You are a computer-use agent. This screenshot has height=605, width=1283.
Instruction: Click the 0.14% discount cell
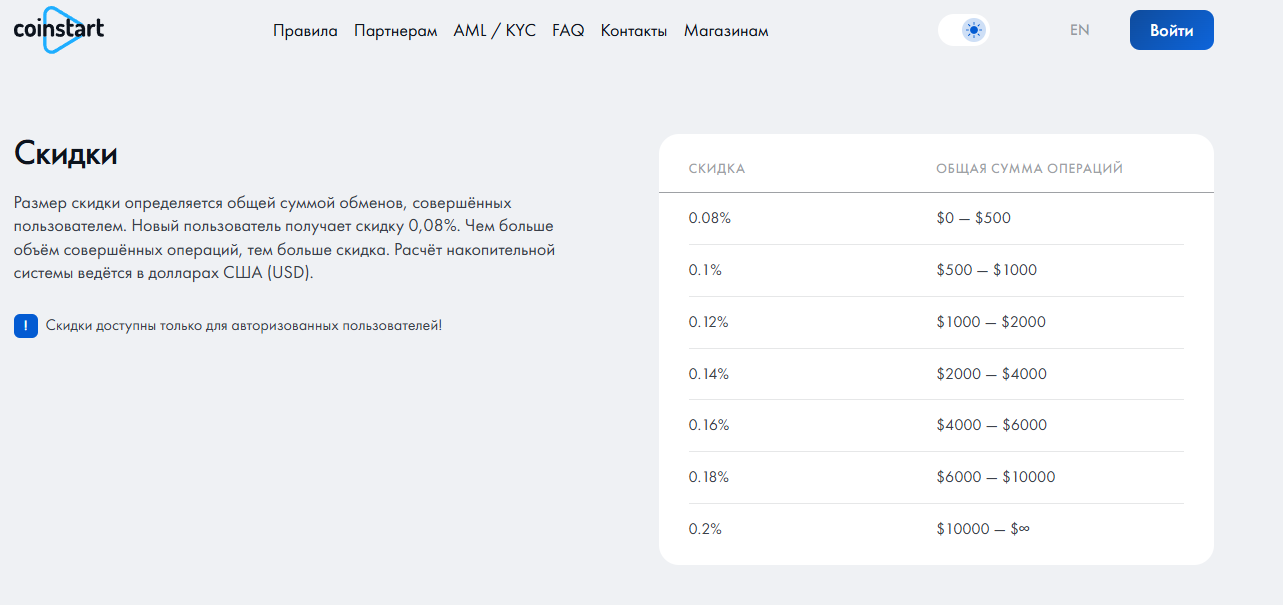point(709,374)
